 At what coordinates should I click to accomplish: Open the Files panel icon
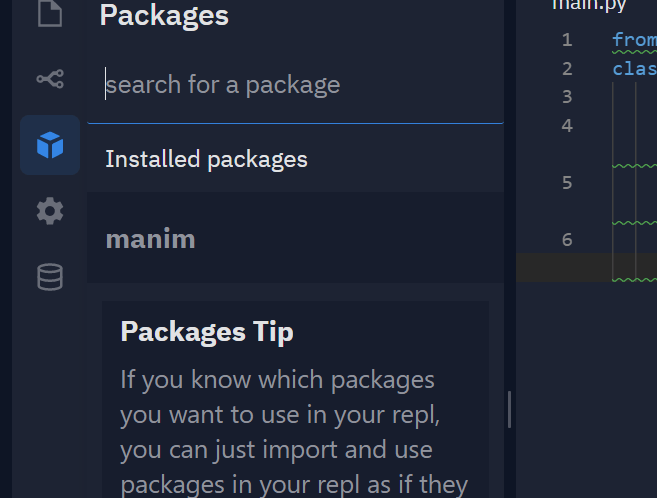pos(50,13)
